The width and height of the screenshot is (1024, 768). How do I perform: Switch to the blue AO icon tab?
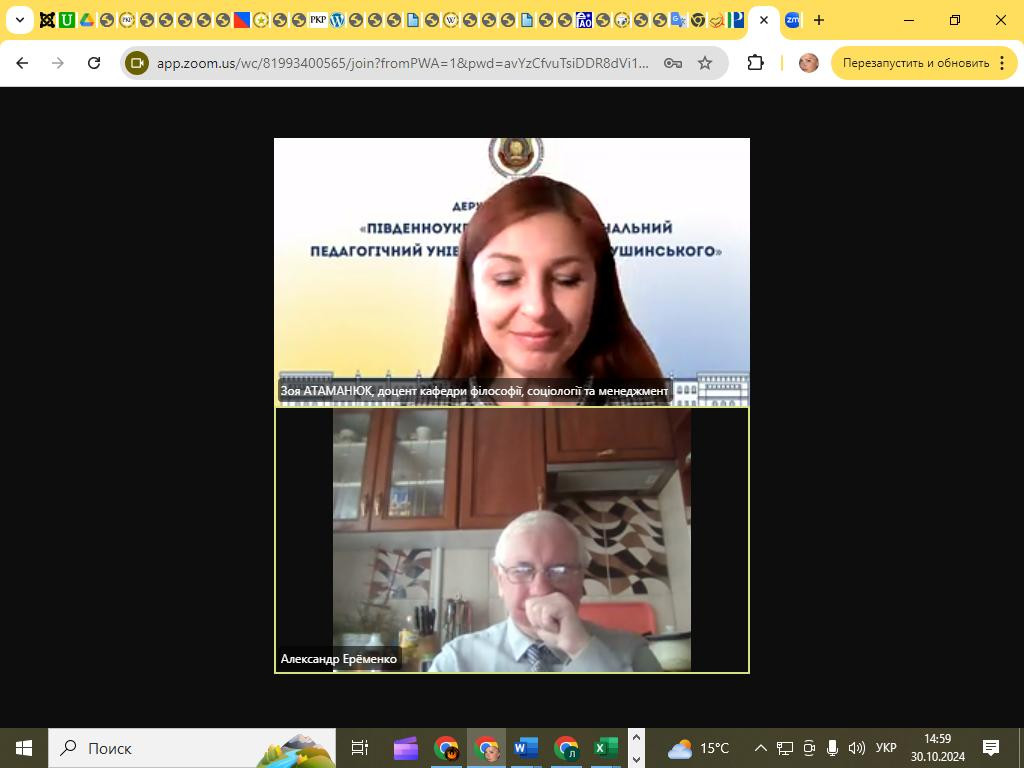584,20
